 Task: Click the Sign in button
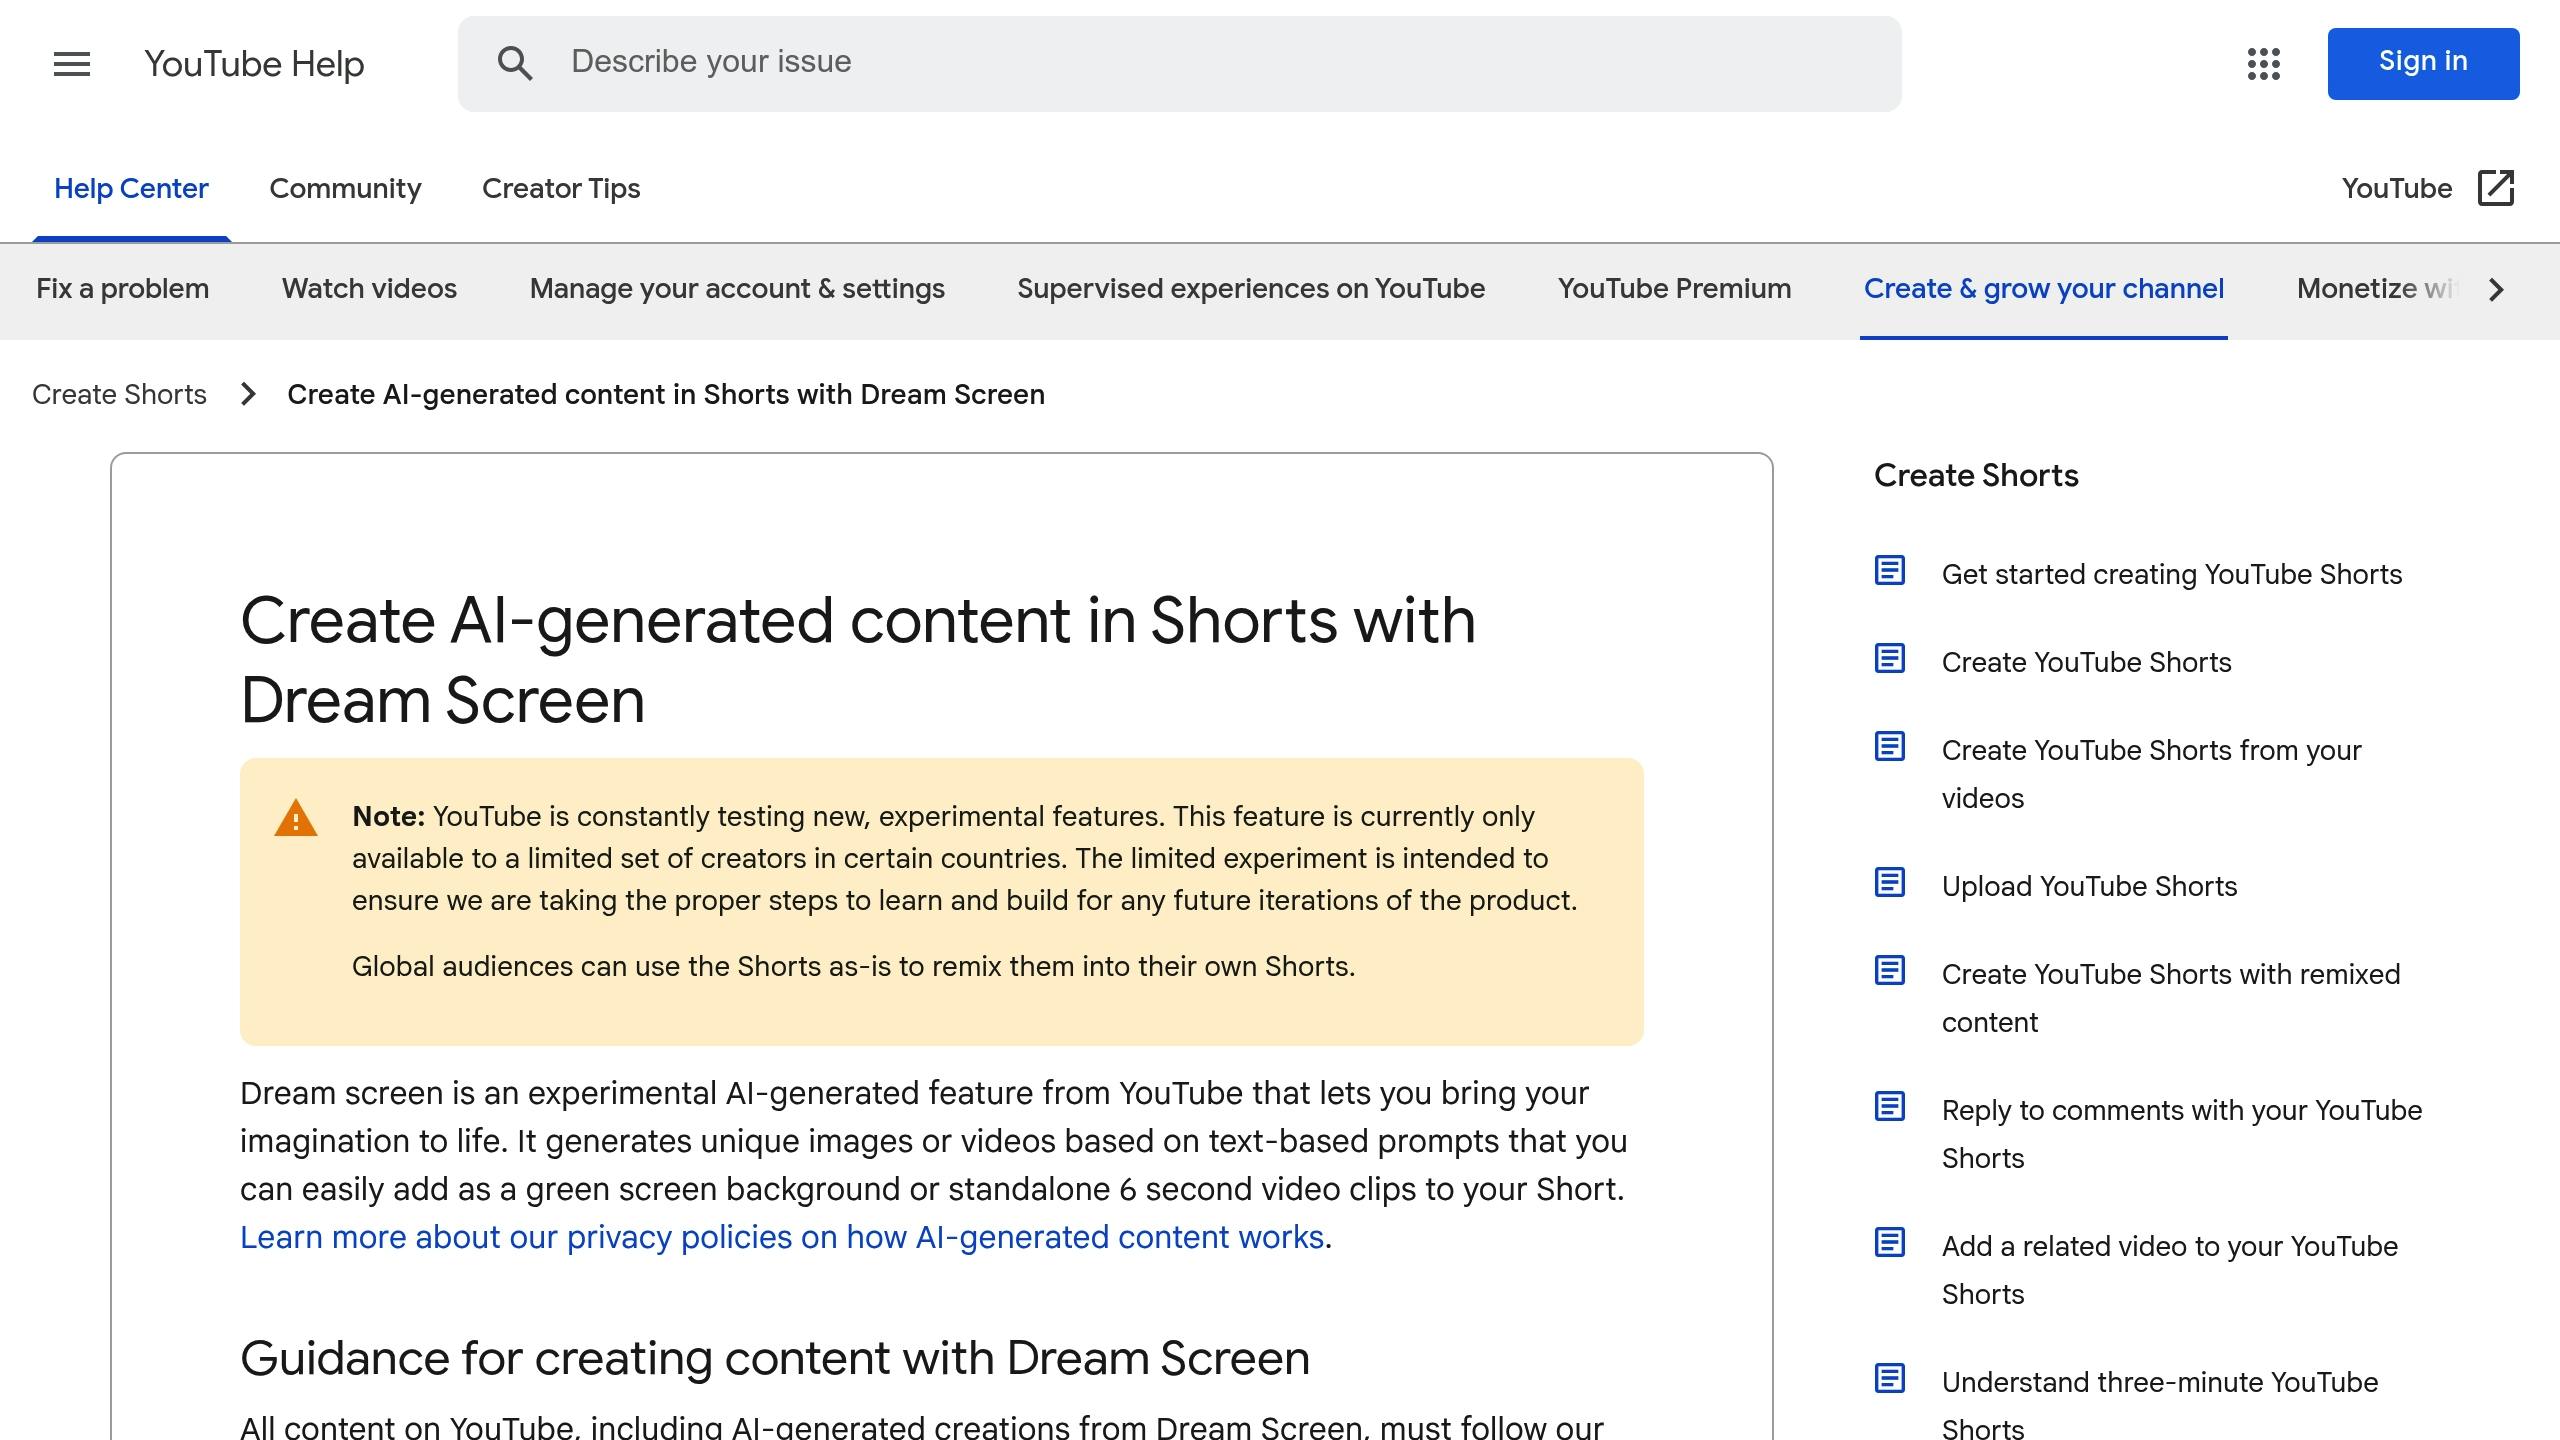[x=2423, y=64]
